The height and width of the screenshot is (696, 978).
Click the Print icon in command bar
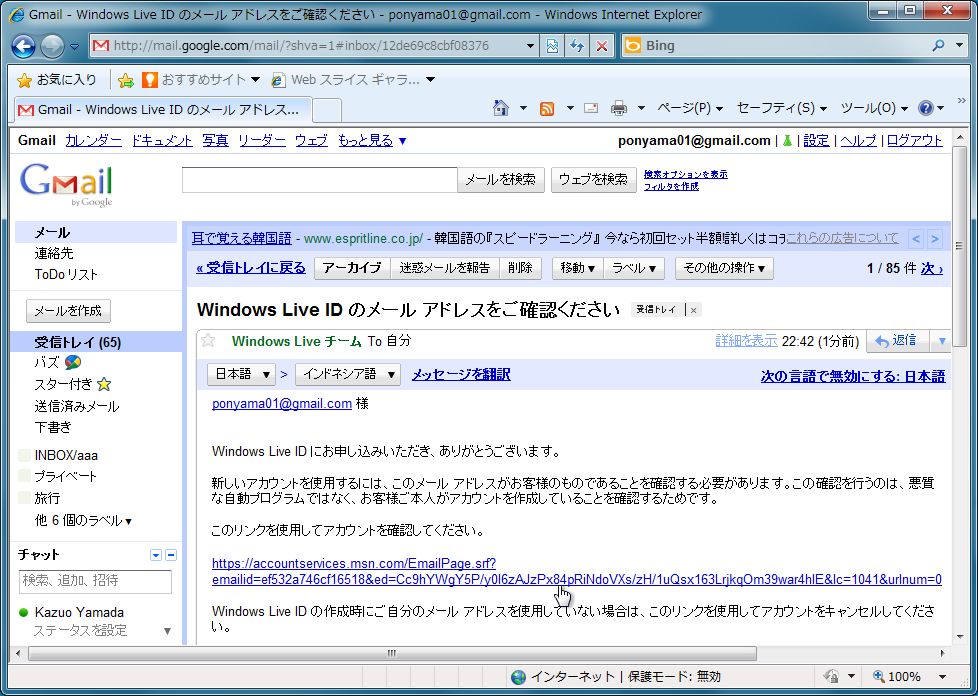tap(619, 109)
